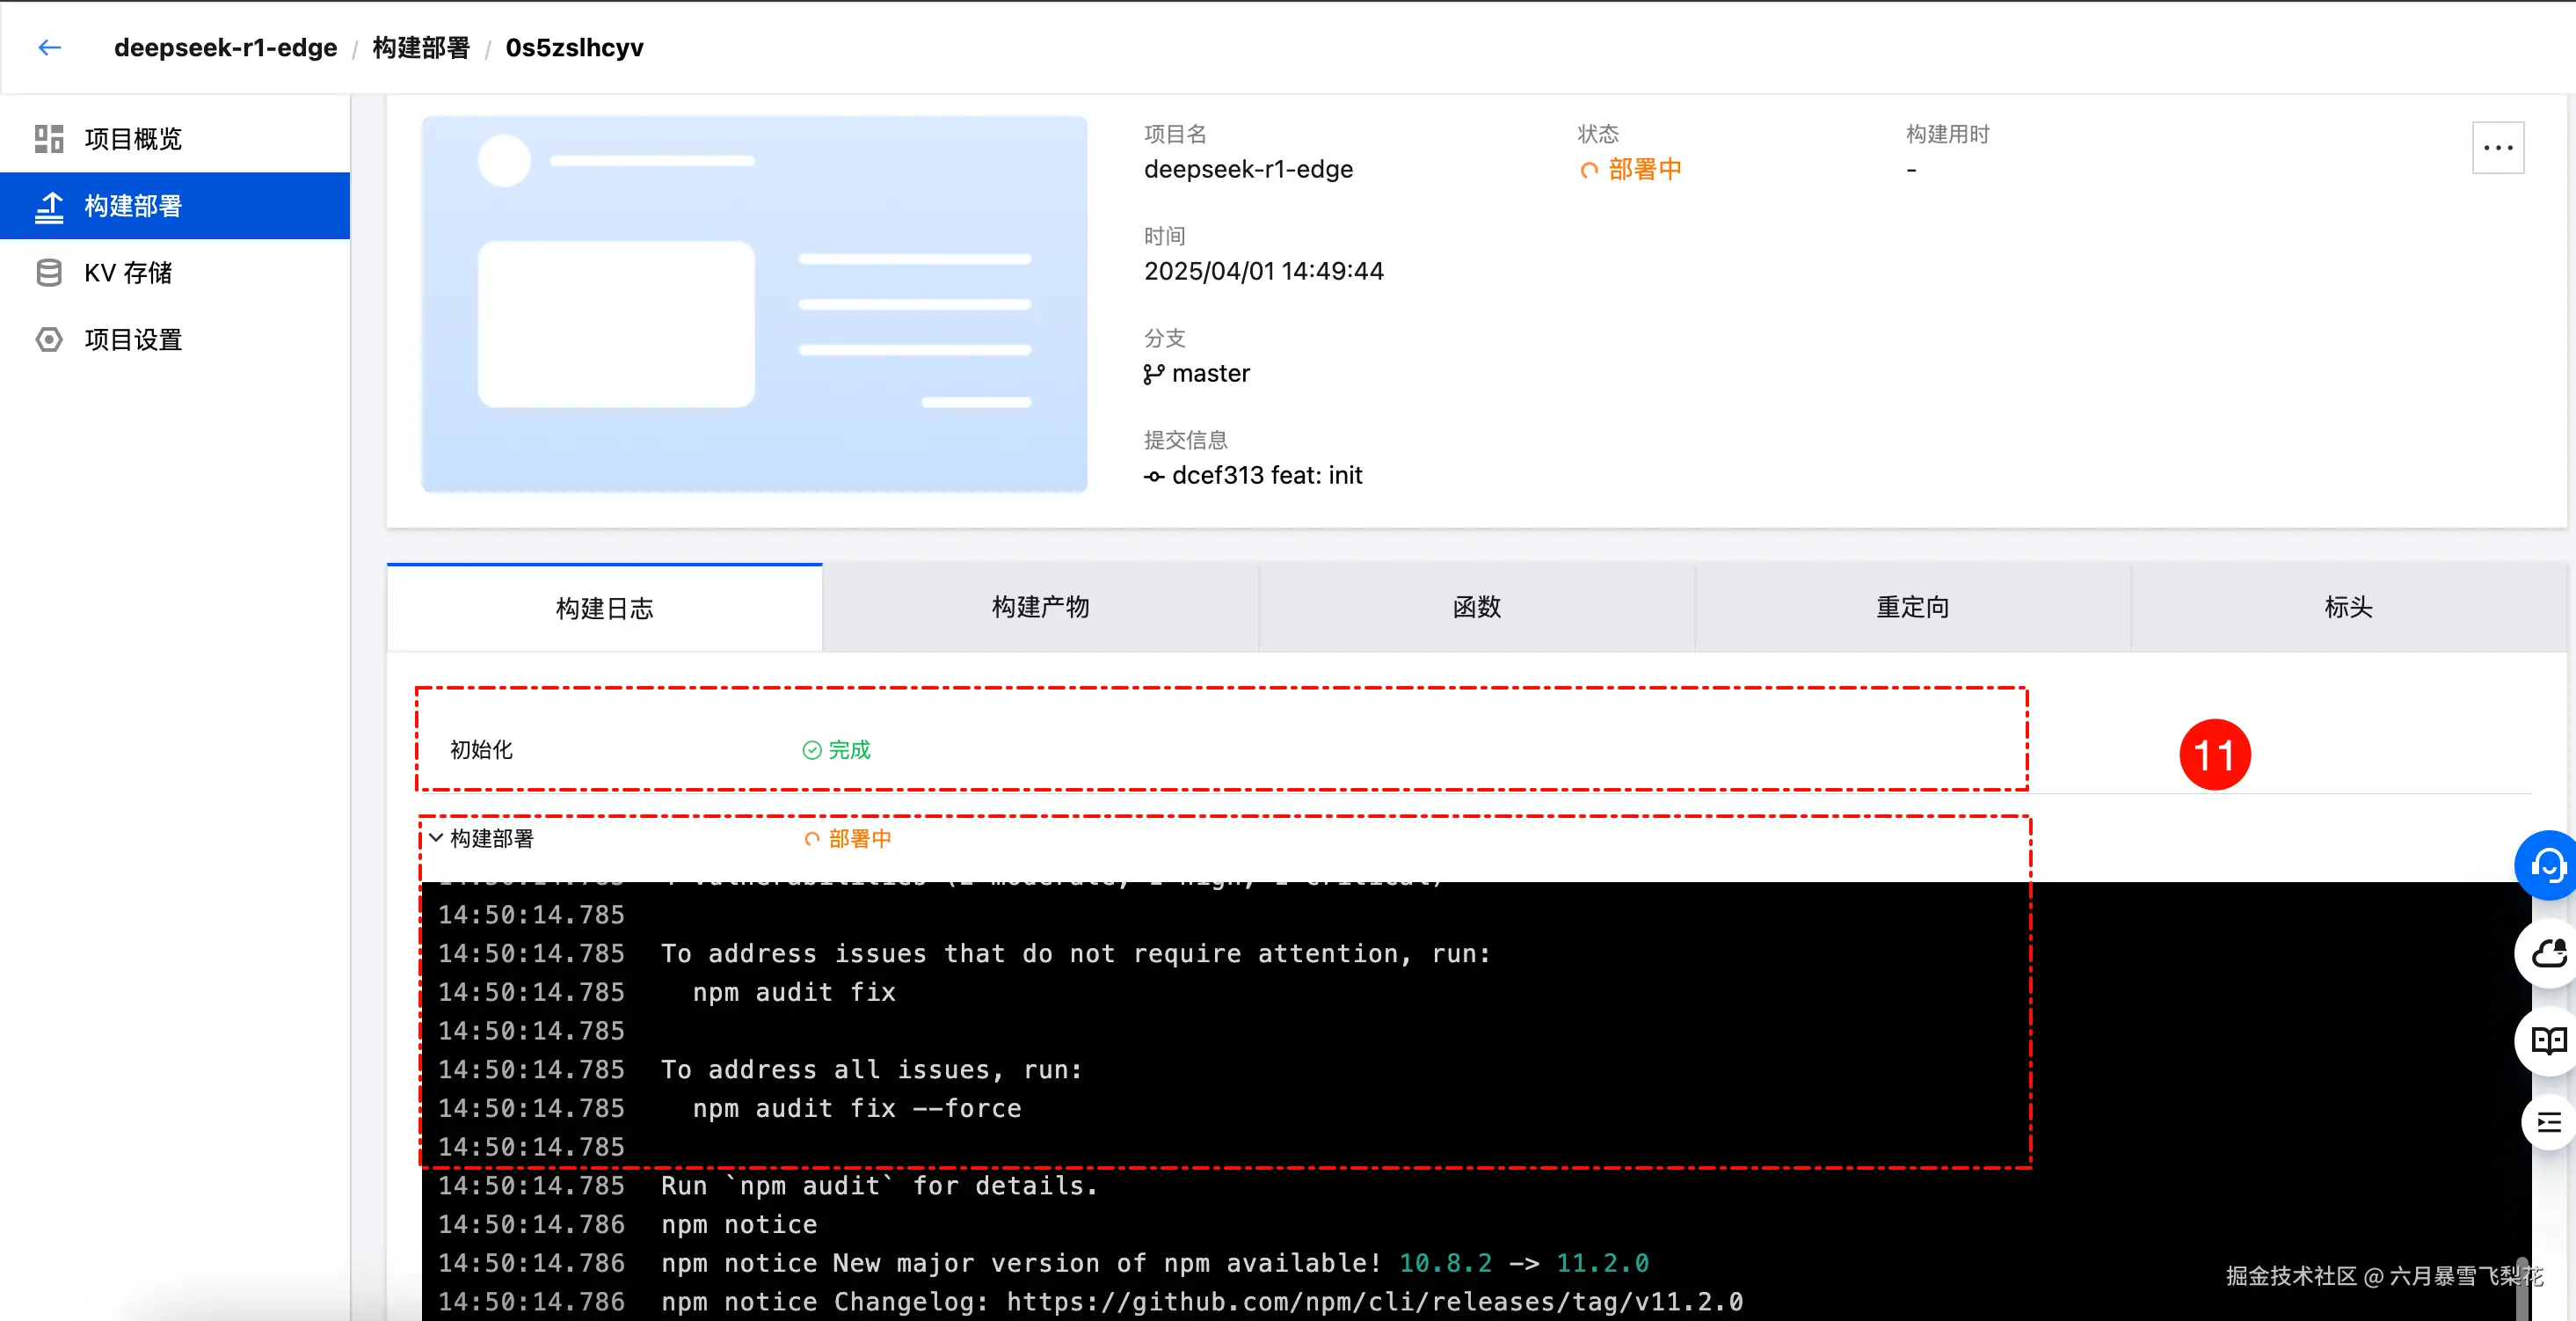Switch to the 函数 tab
Screen dimensions: 2576x1321
click(1476, 607)
